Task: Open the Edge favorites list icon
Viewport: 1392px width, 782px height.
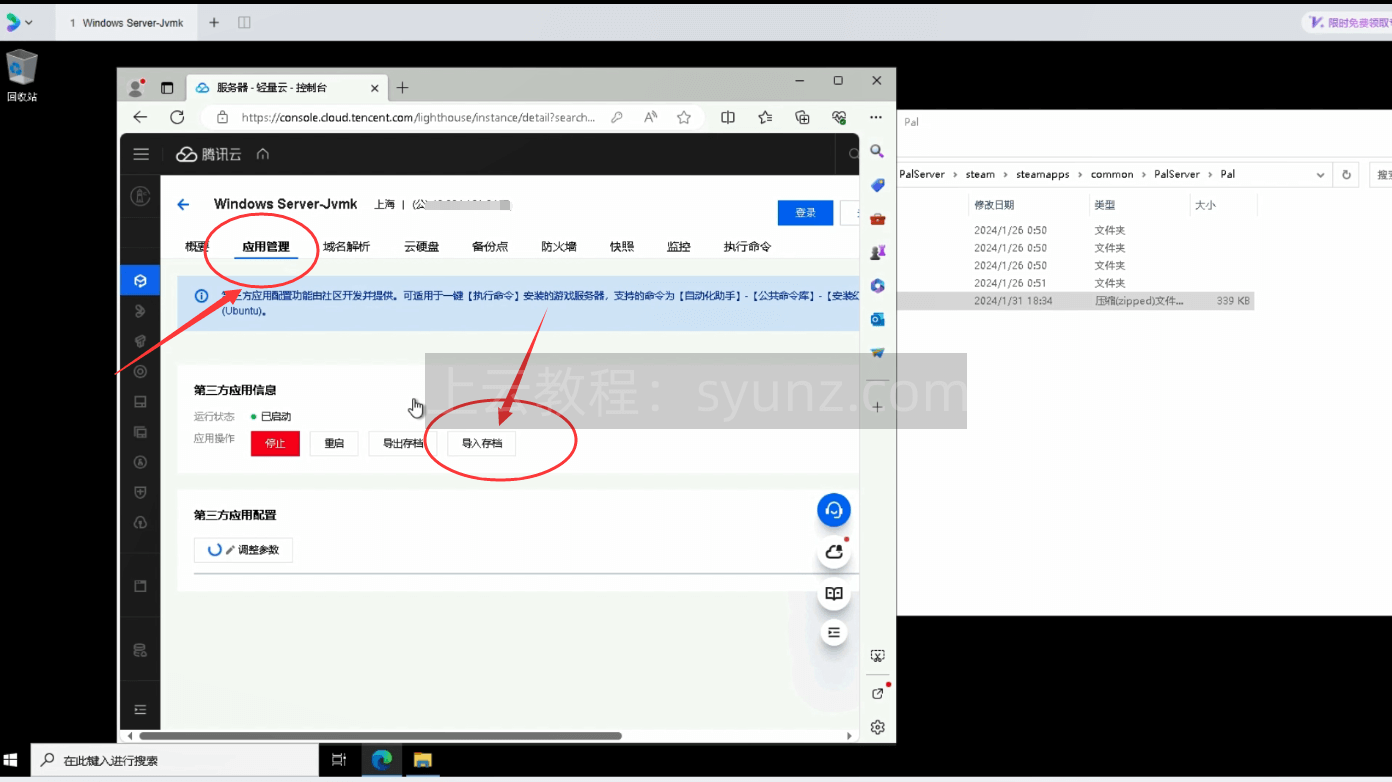Action: tap(765, 117)
